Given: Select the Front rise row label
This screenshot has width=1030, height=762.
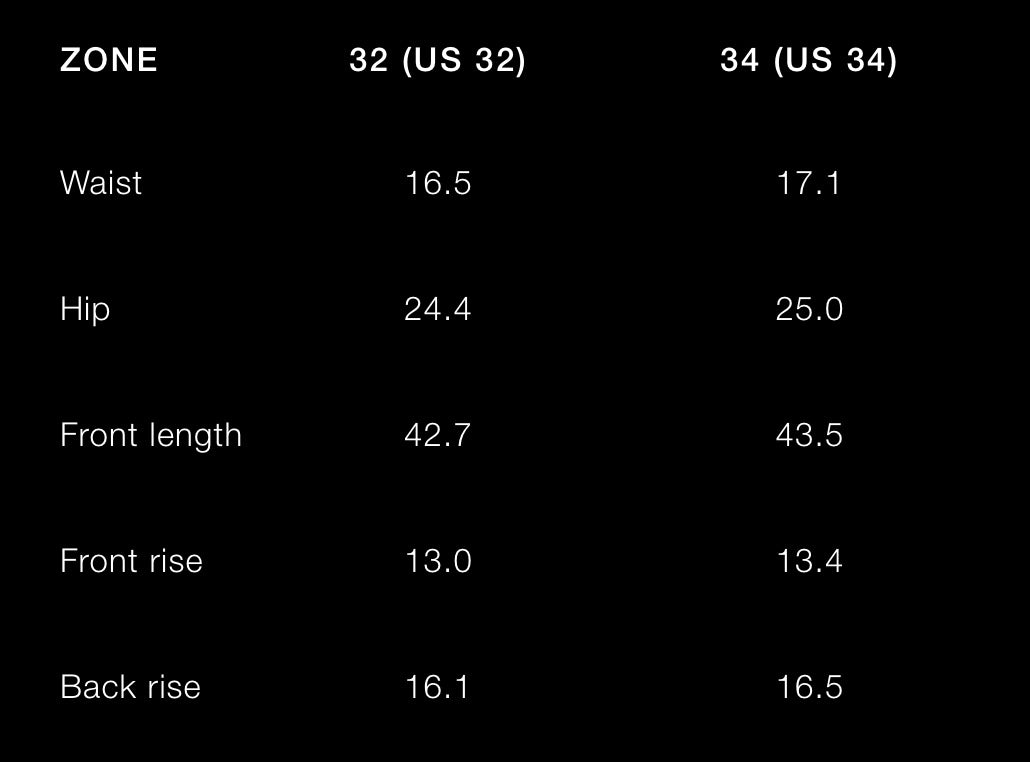Looking at the screenshot, I should click(x=131, y=561).
